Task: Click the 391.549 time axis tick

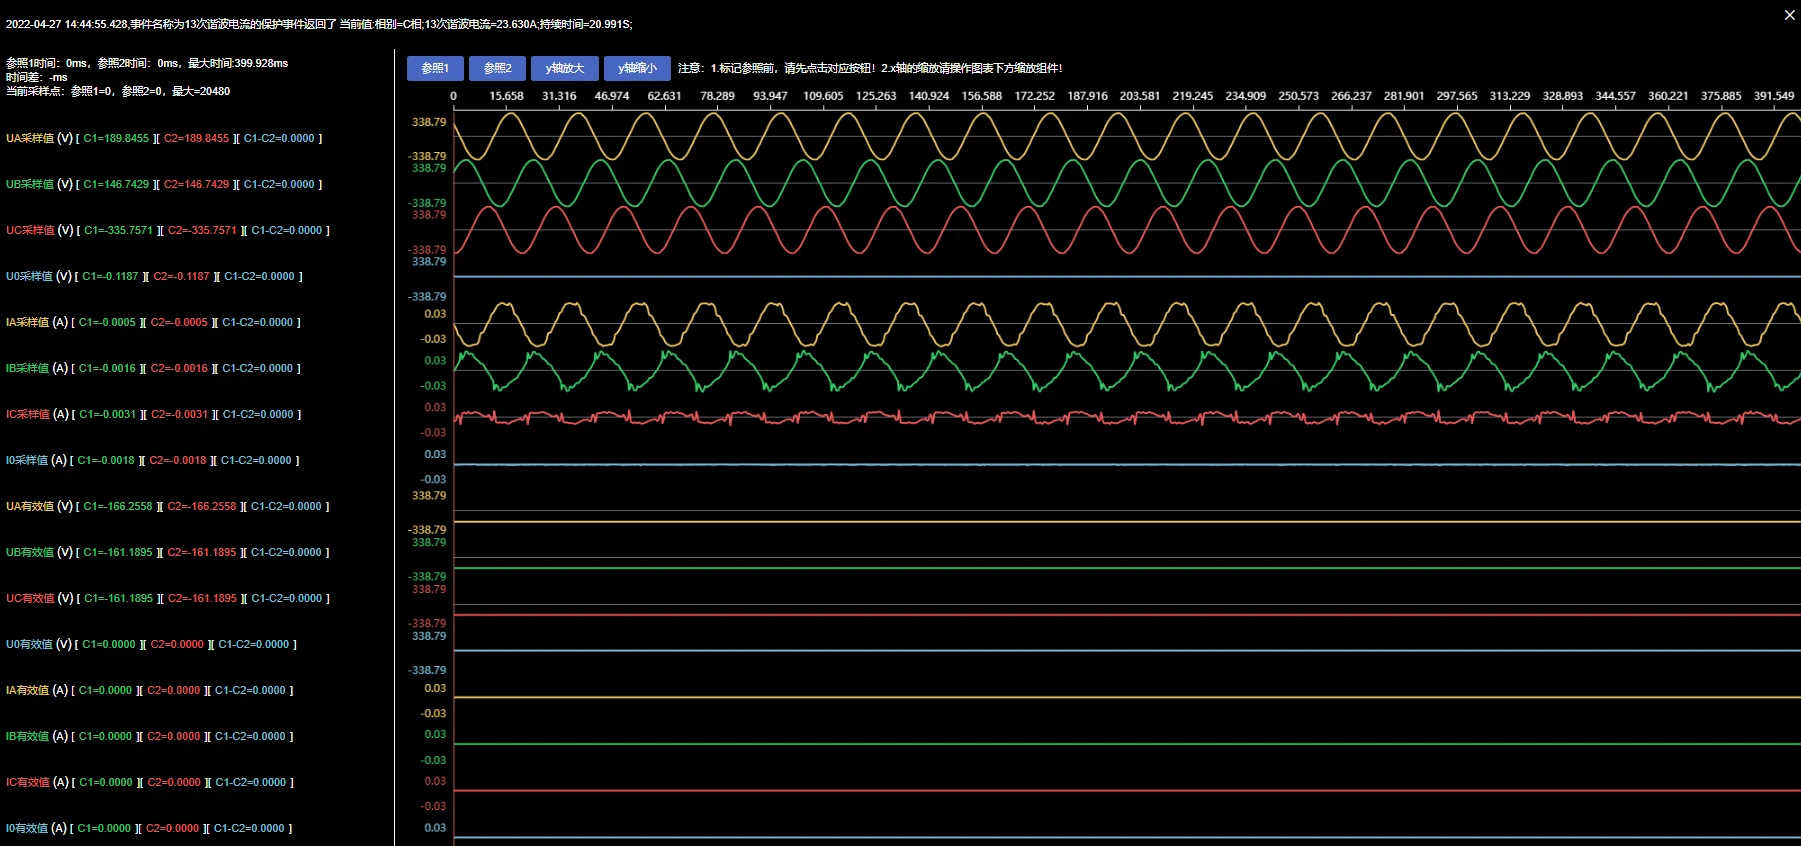Action: coord(1774,96)
